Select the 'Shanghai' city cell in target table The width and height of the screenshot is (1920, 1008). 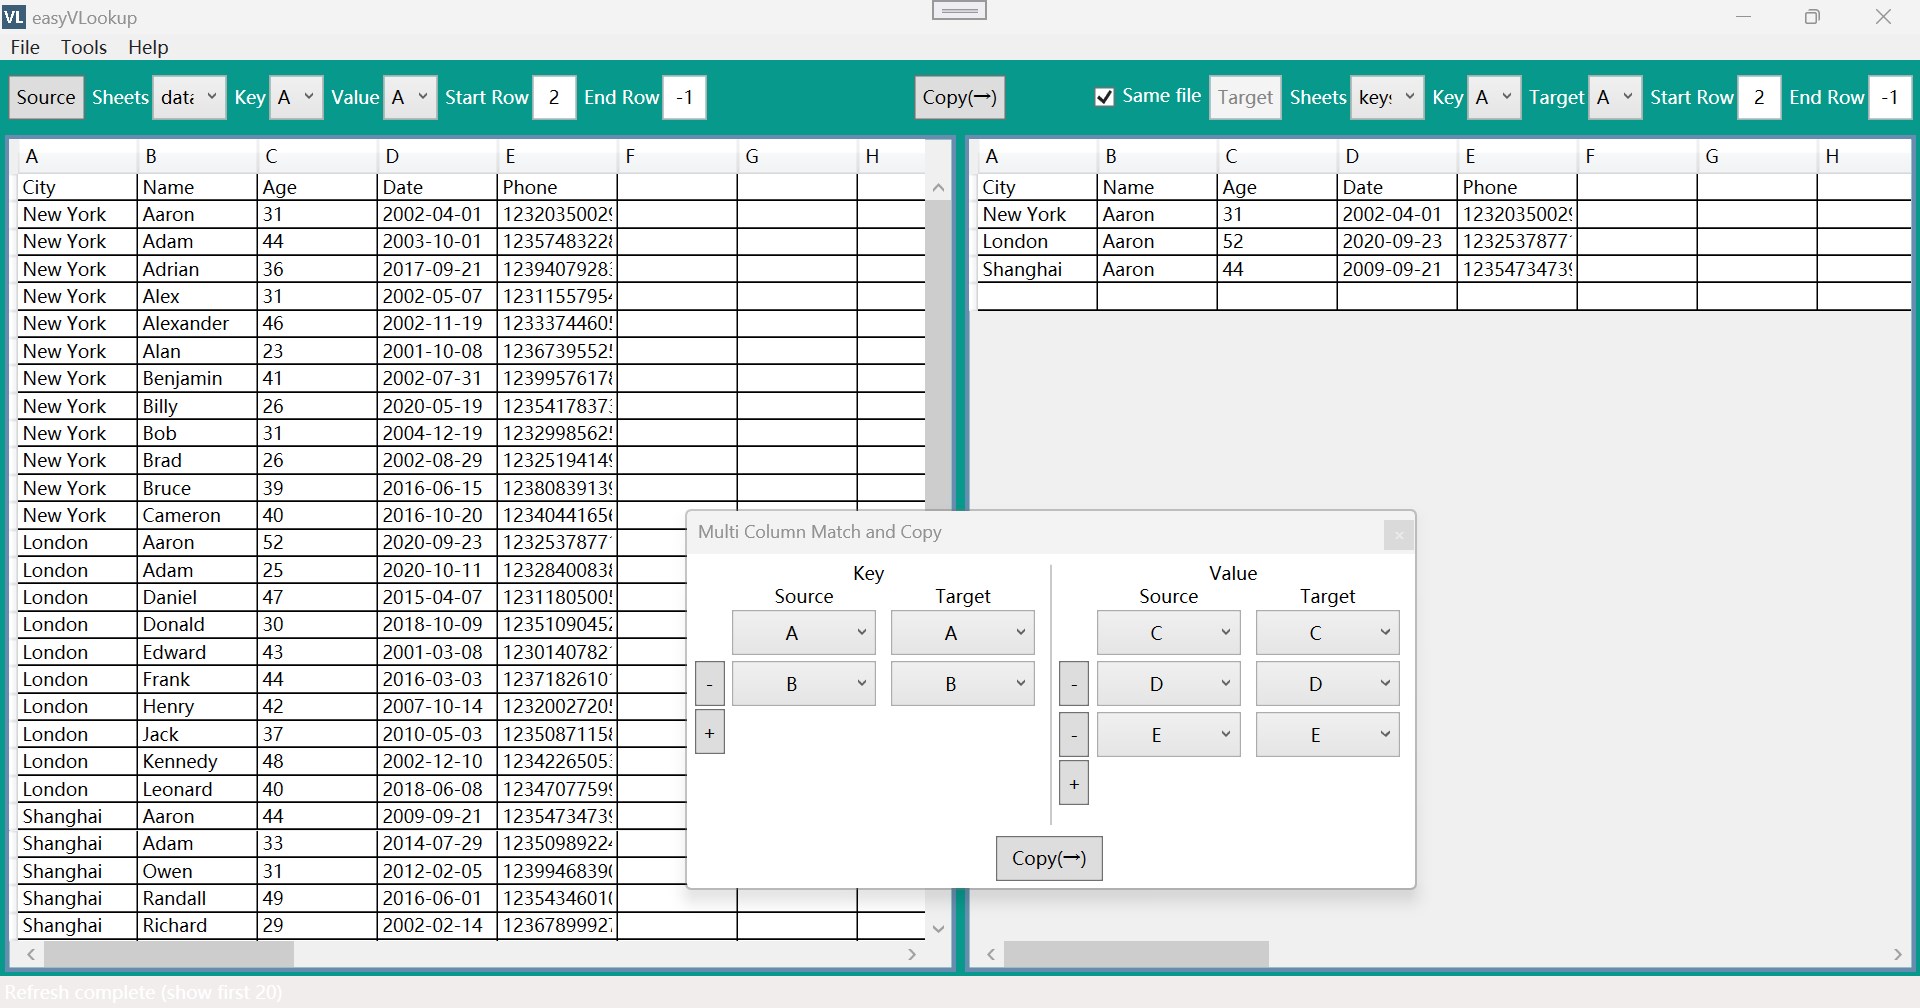1037,270
